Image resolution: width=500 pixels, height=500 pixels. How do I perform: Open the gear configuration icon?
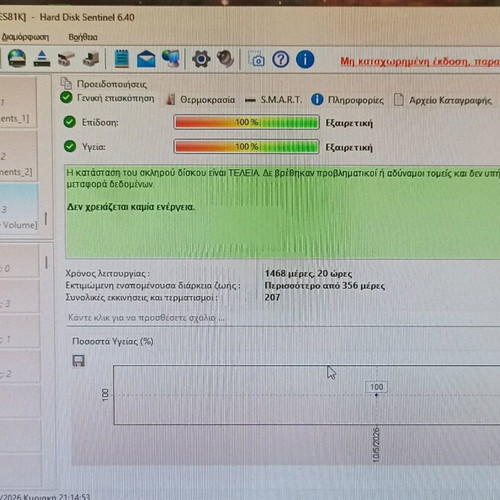[201, 59]
